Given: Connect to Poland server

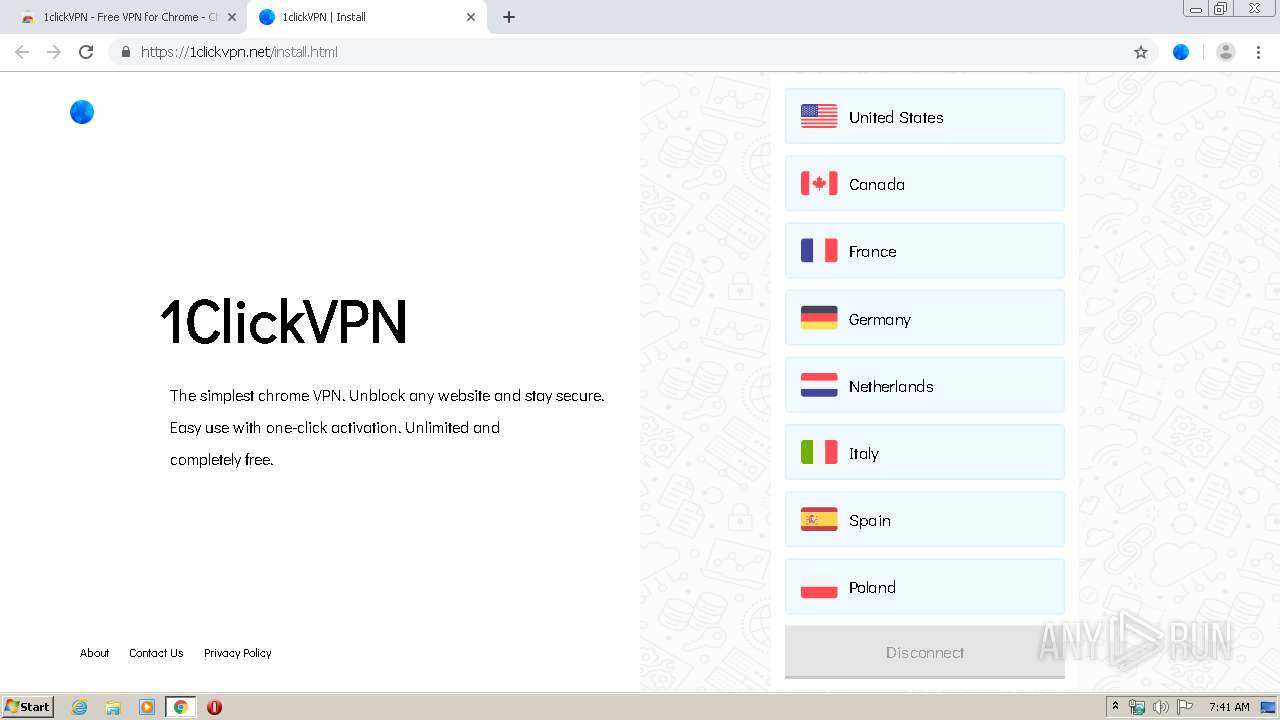Looking at the screenshot, I should (x=925, y=587).
